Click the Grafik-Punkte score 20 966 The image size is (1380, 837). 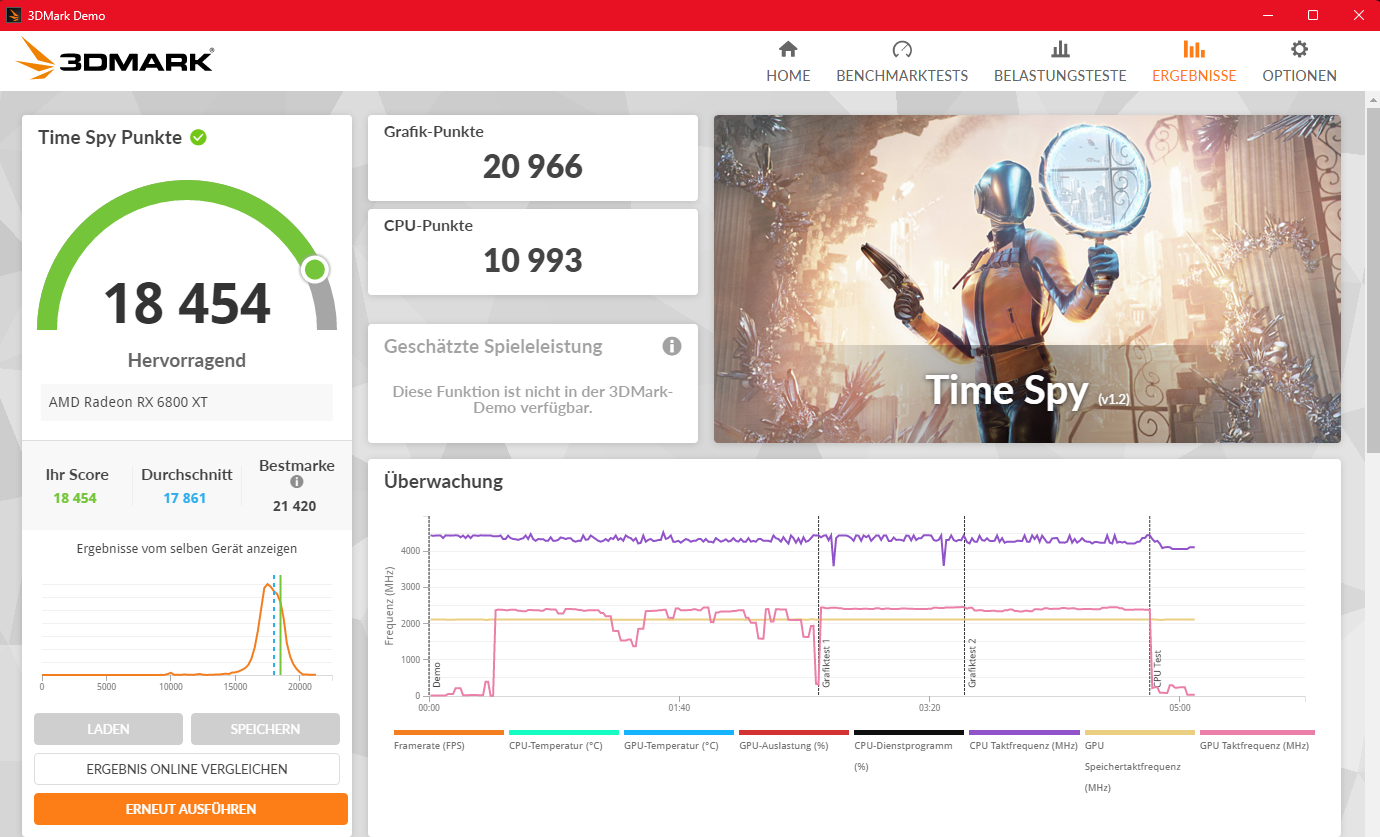pos(533,167)
